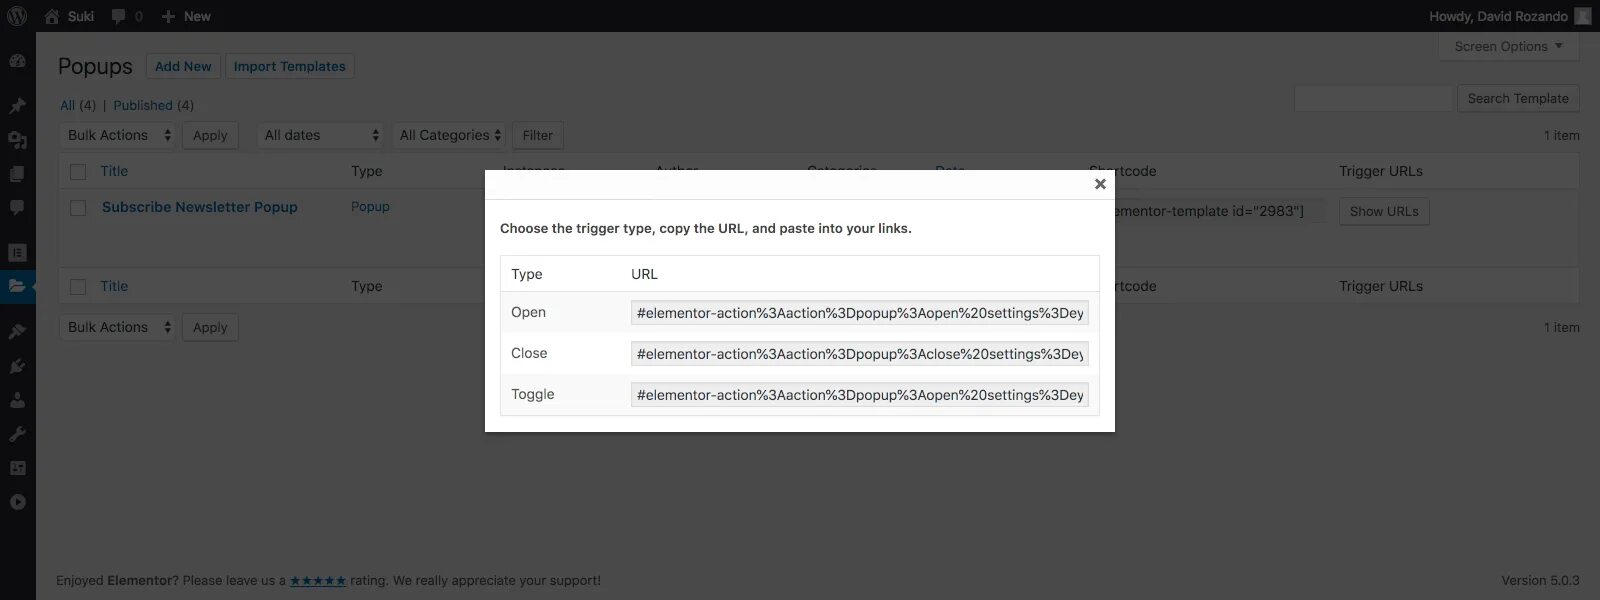Open the Subscribe Newsletter Popup title link
Screen dimensions: 1600x600
pos(200,207)
